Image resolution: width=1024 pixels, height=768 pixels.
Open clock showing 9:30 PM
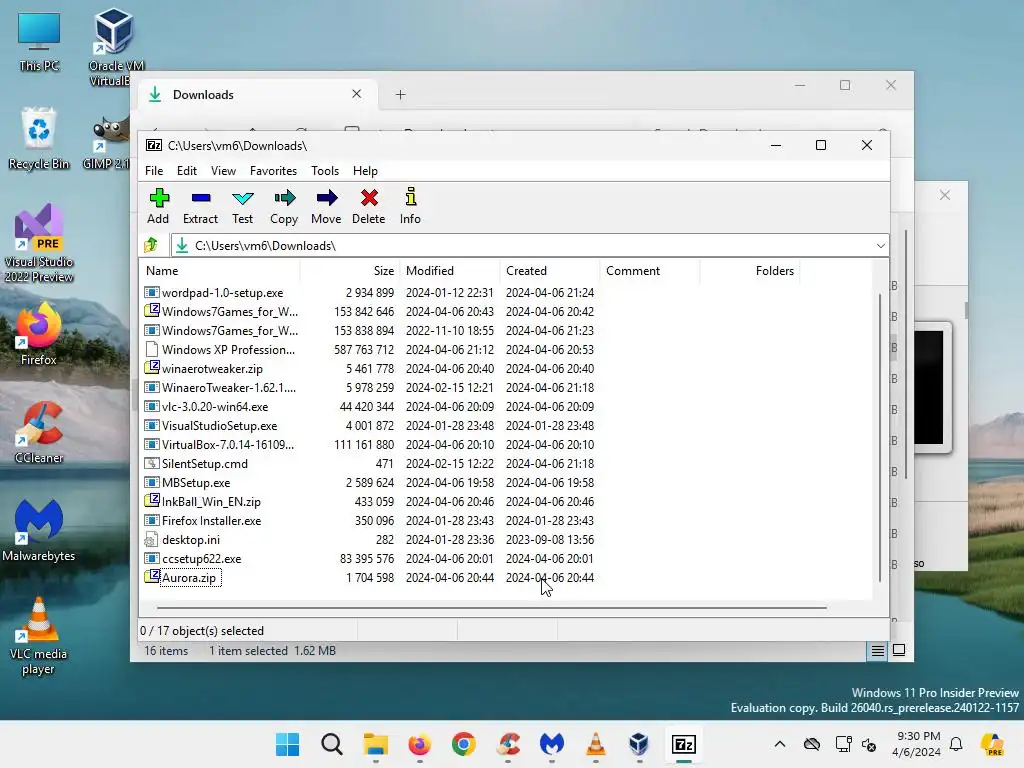918,744
